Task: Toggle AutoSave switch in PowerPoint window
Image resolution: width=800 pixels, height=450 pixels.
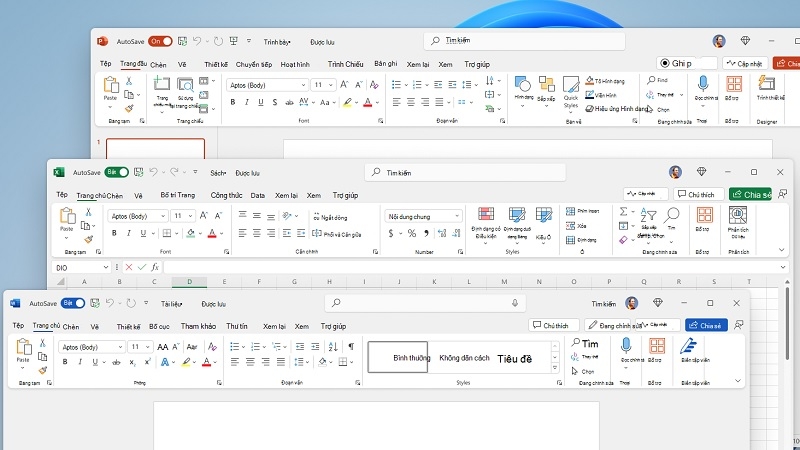Action: pyautogui.click(x=160, y=41)
